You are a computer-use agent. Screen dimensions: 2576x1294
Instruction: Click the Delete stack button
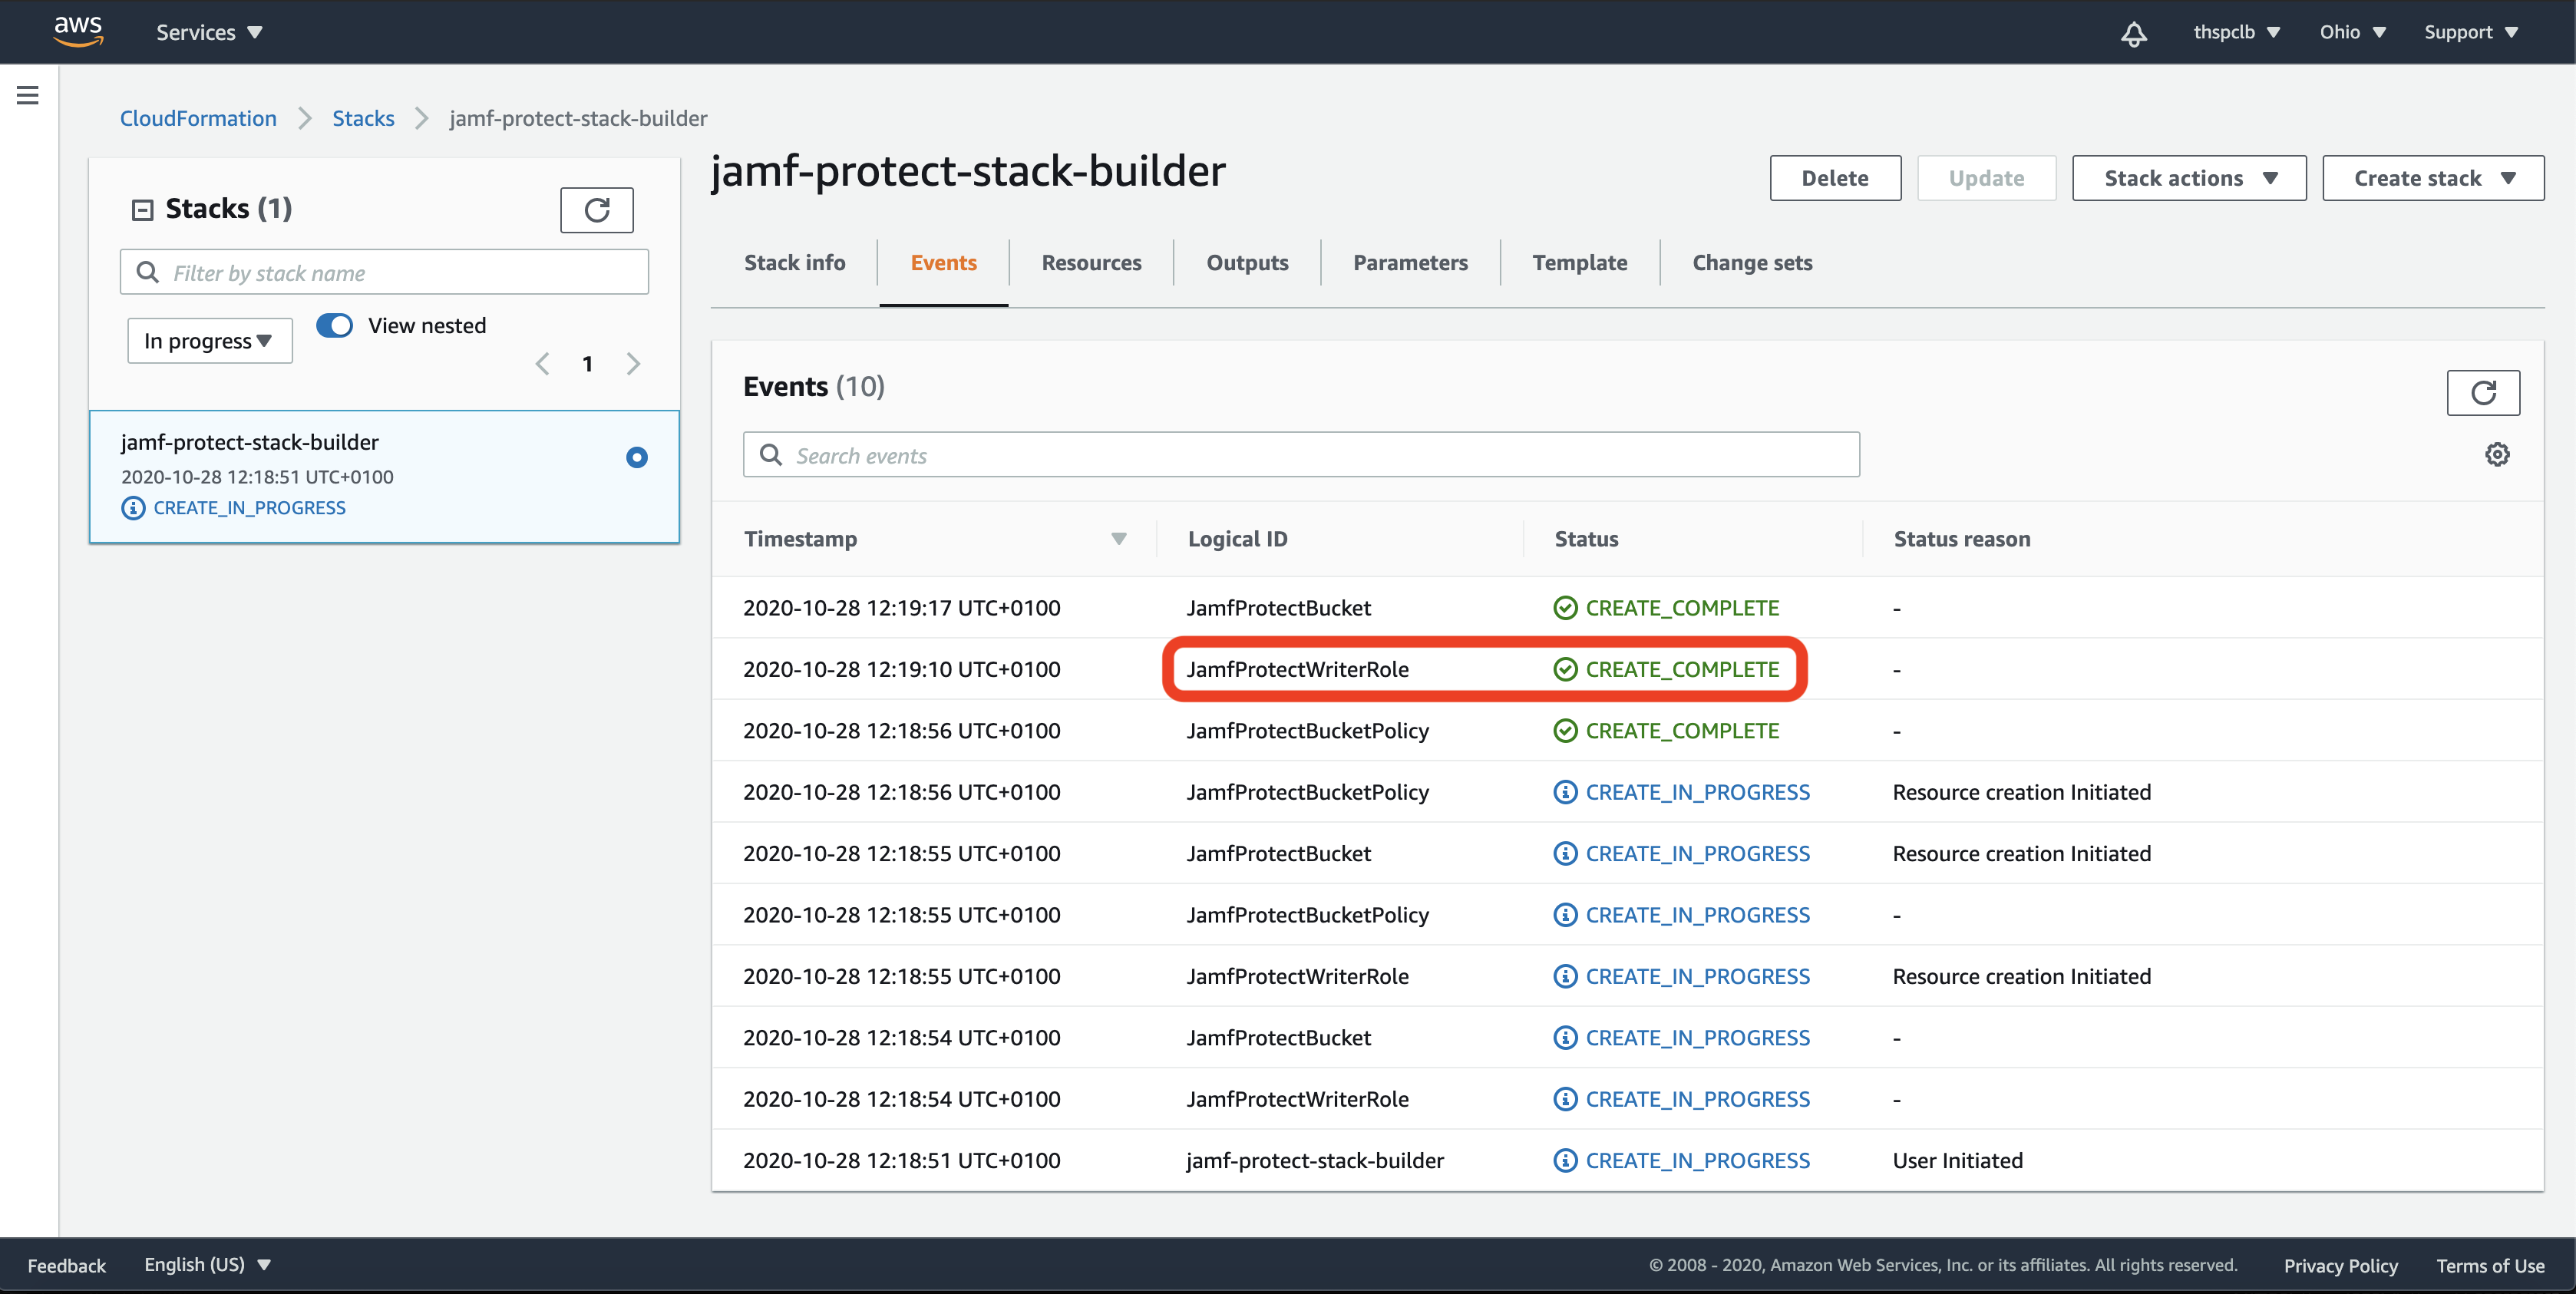tap(1835, 178)
